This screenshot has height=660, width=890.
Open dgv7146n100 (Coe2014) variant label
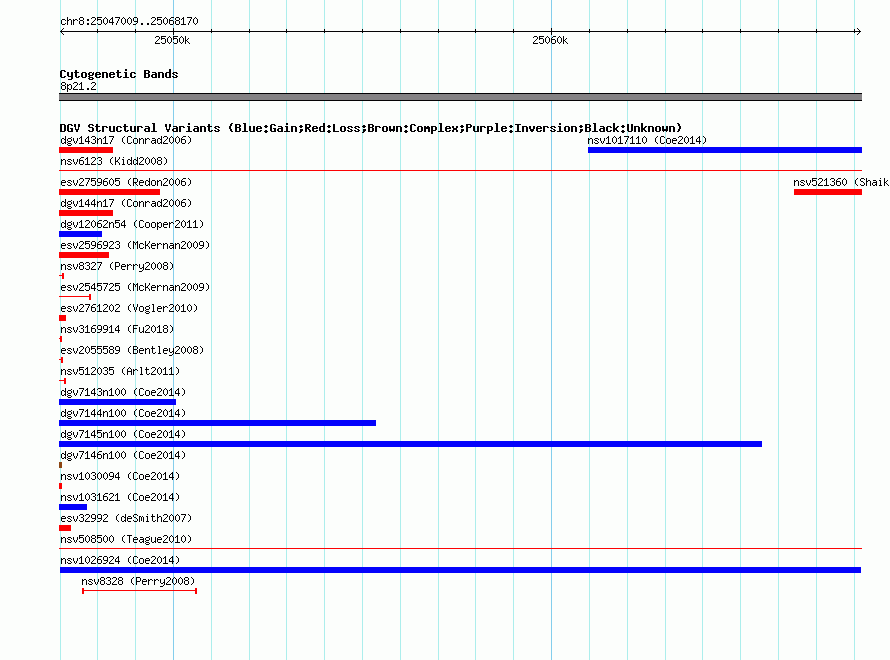coord(123,455)
